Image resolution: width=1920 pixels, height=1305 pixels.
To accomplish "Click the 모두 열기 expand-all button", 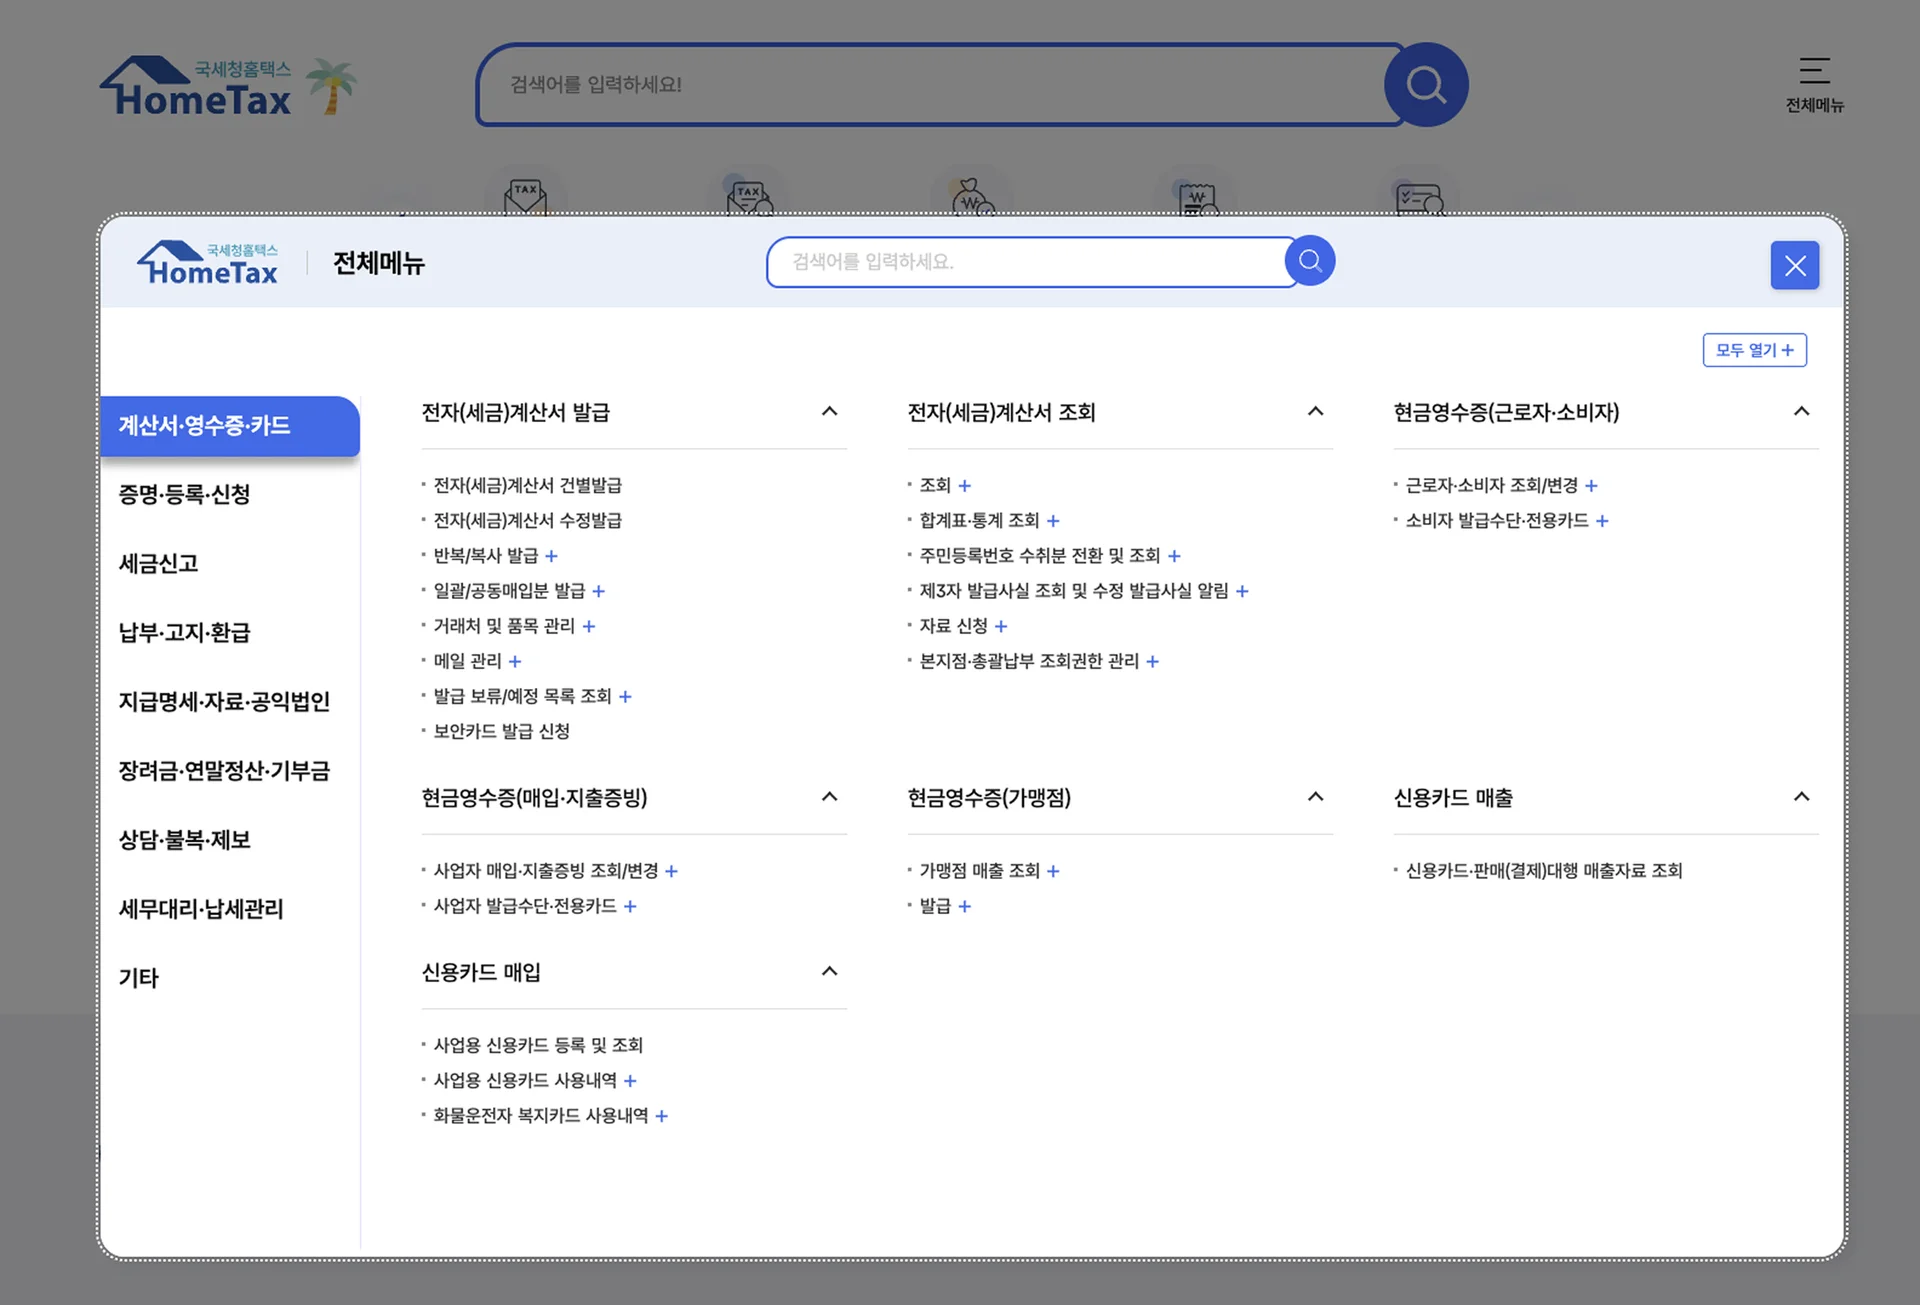I will pos(1755,350).
